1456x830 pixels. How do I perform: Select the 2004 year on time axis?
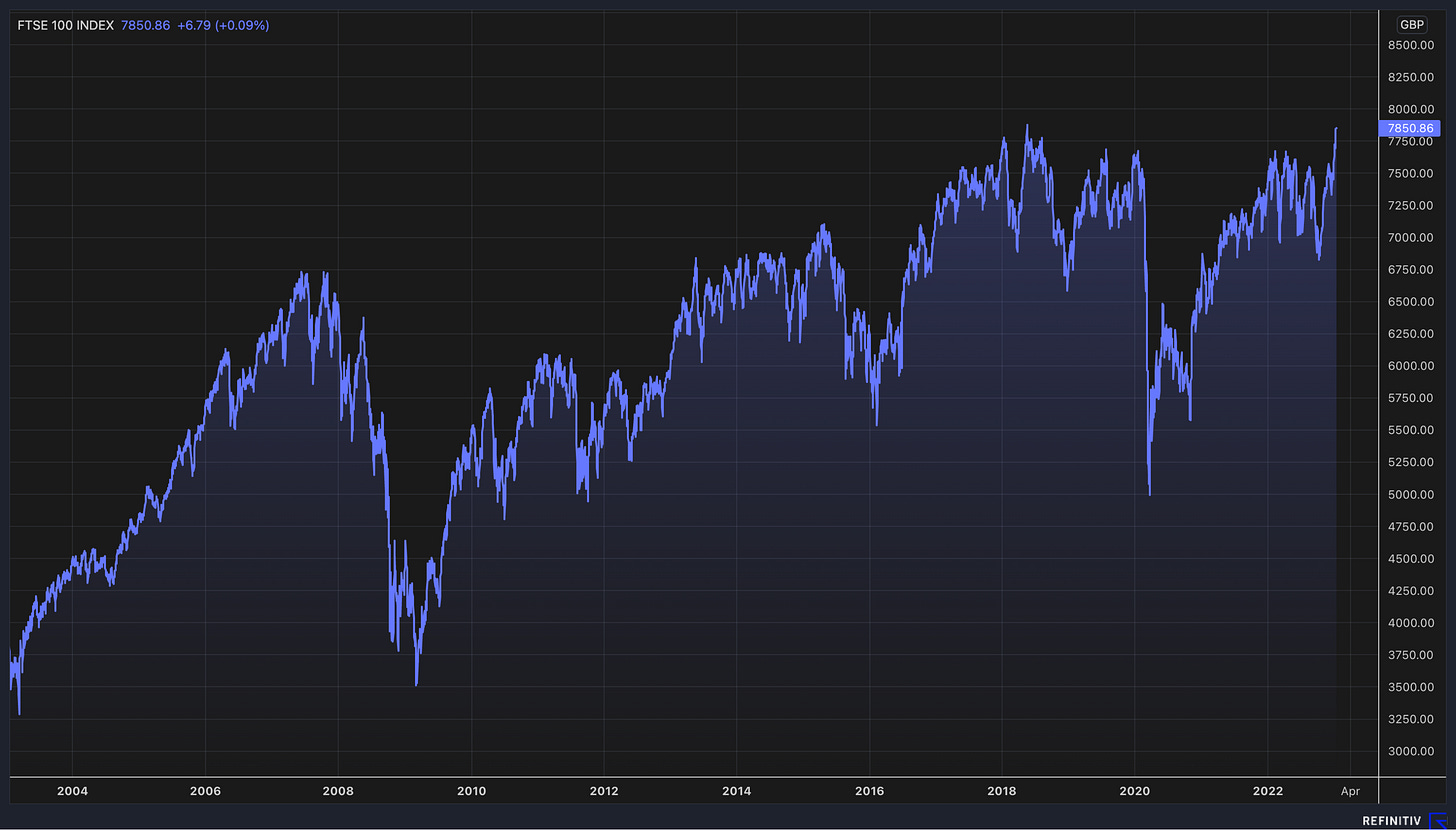tap(72, 791)
